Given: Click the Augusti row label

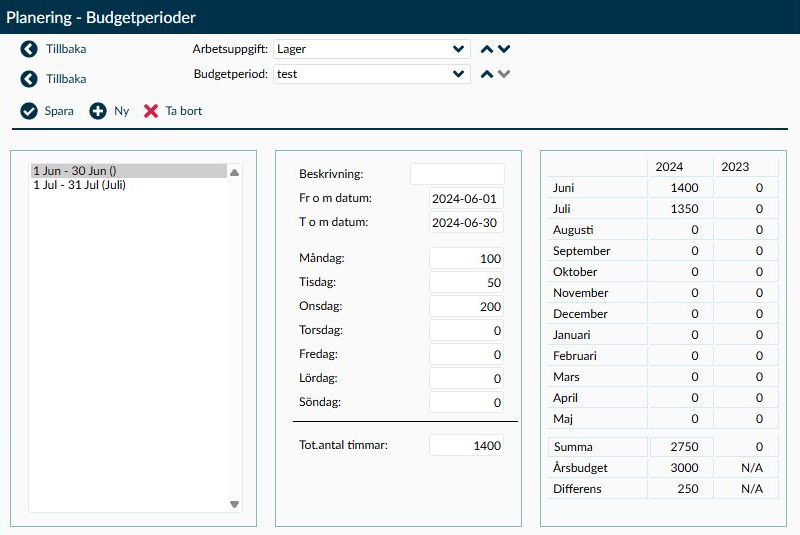Looking at the screenshot, I should click(x=573, y=230).
